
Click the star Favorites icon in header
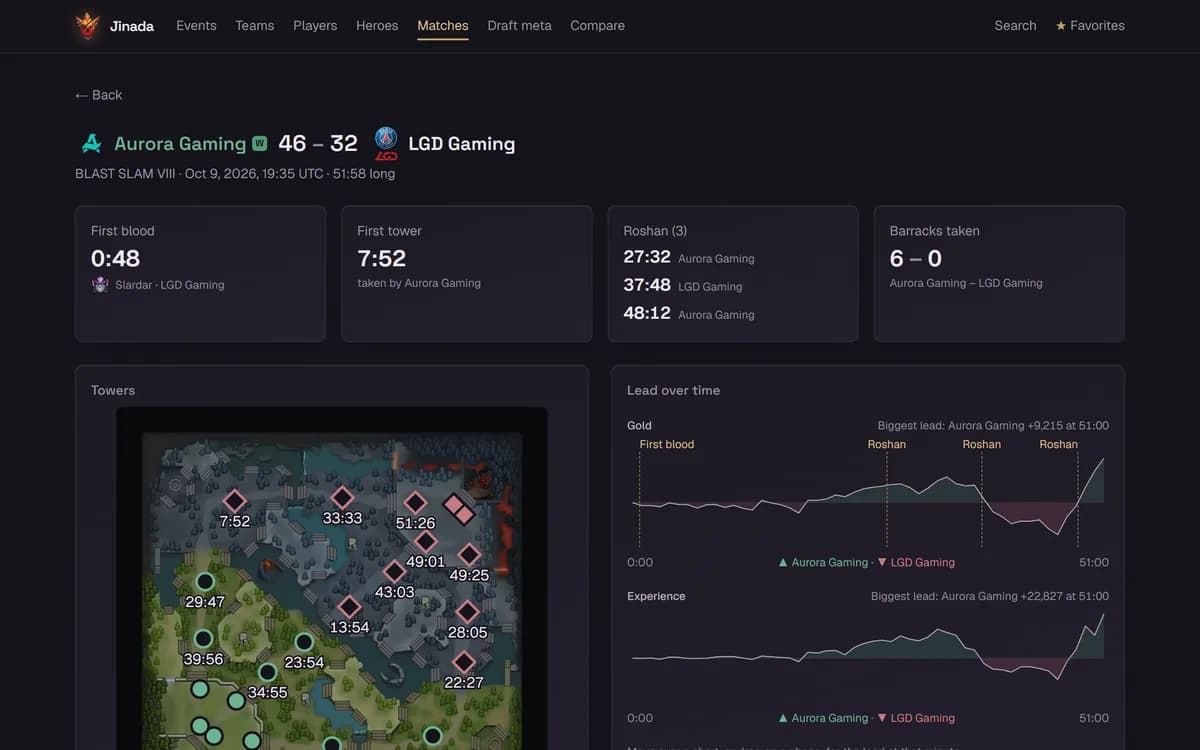coord(1061,26)
